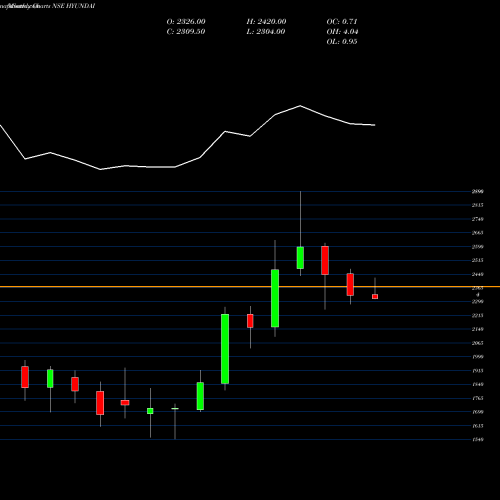The width and height of the screenshot is (500, 500).
Task: Click the 2896 price axis label
Action: (x=477, y=192)
